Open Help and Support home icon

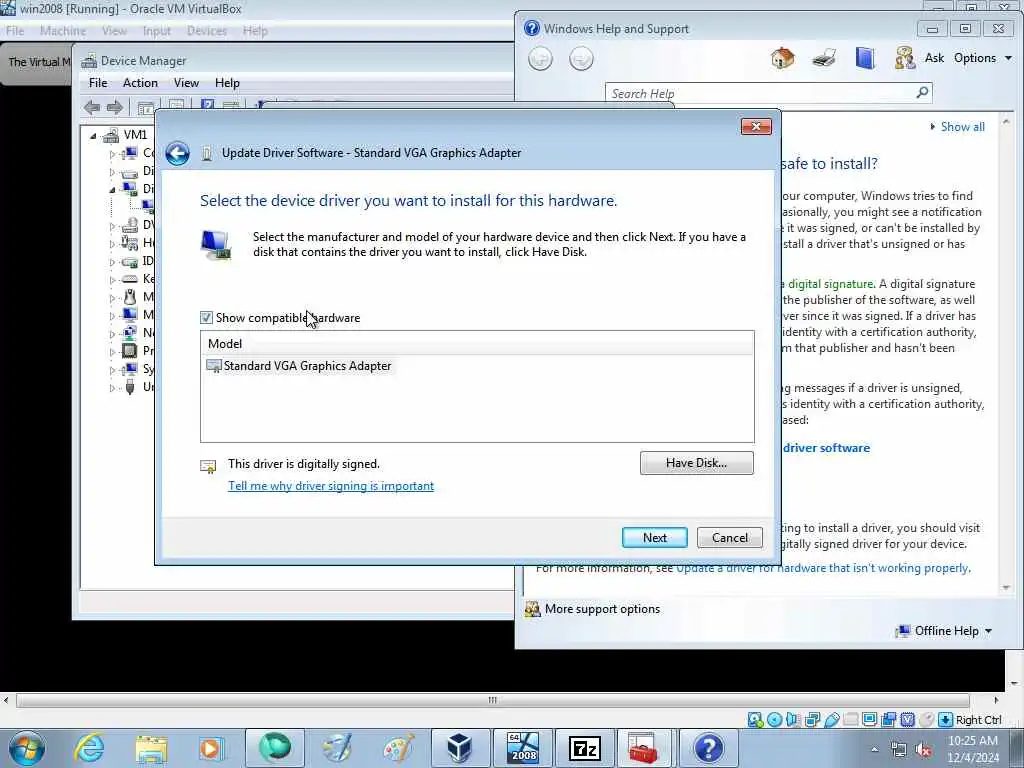pyautogui.click(x=782, y=59)
